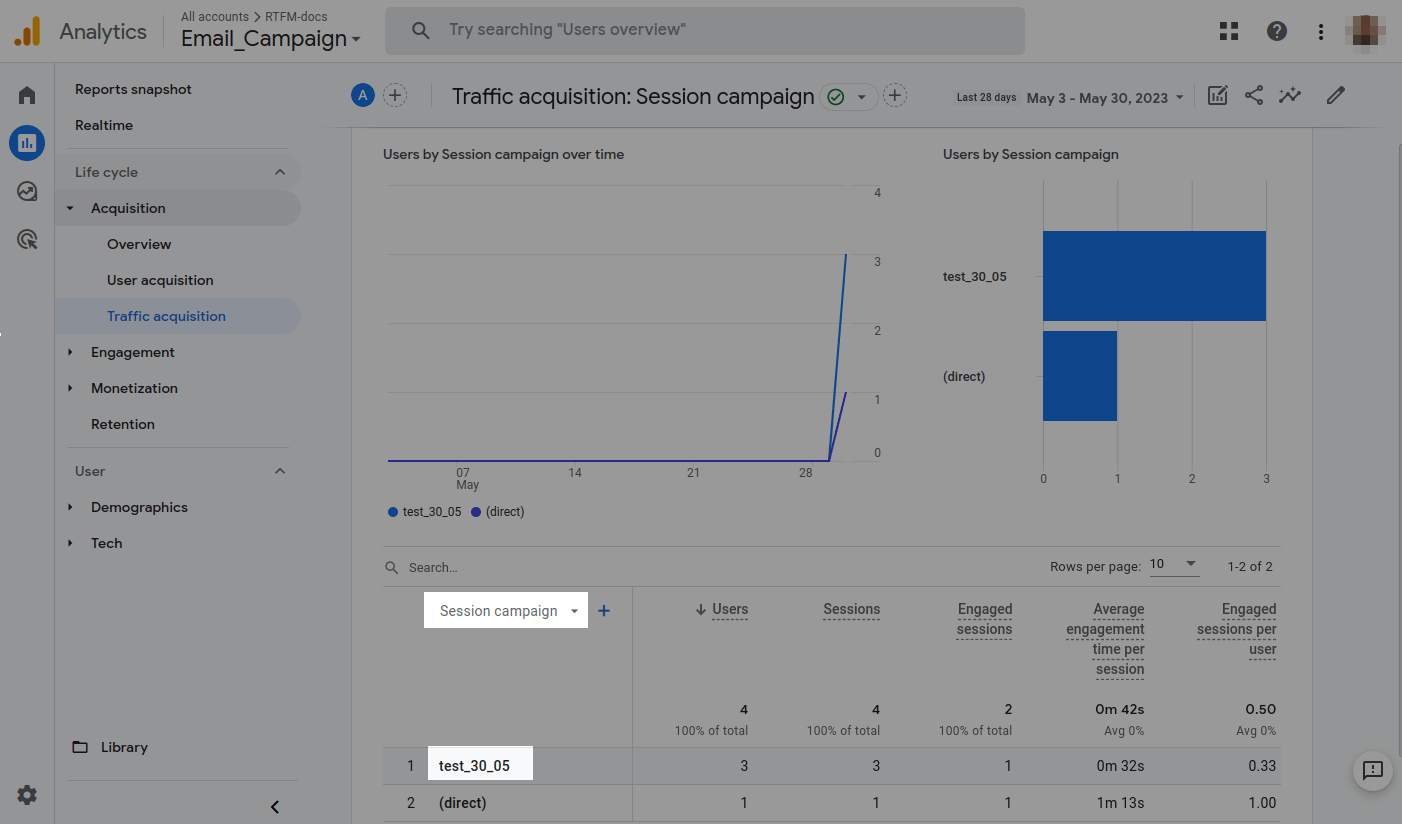Open the Insights sparkline icon
The height and width of the screenshot is (824, 1402).
(1290, 96)
